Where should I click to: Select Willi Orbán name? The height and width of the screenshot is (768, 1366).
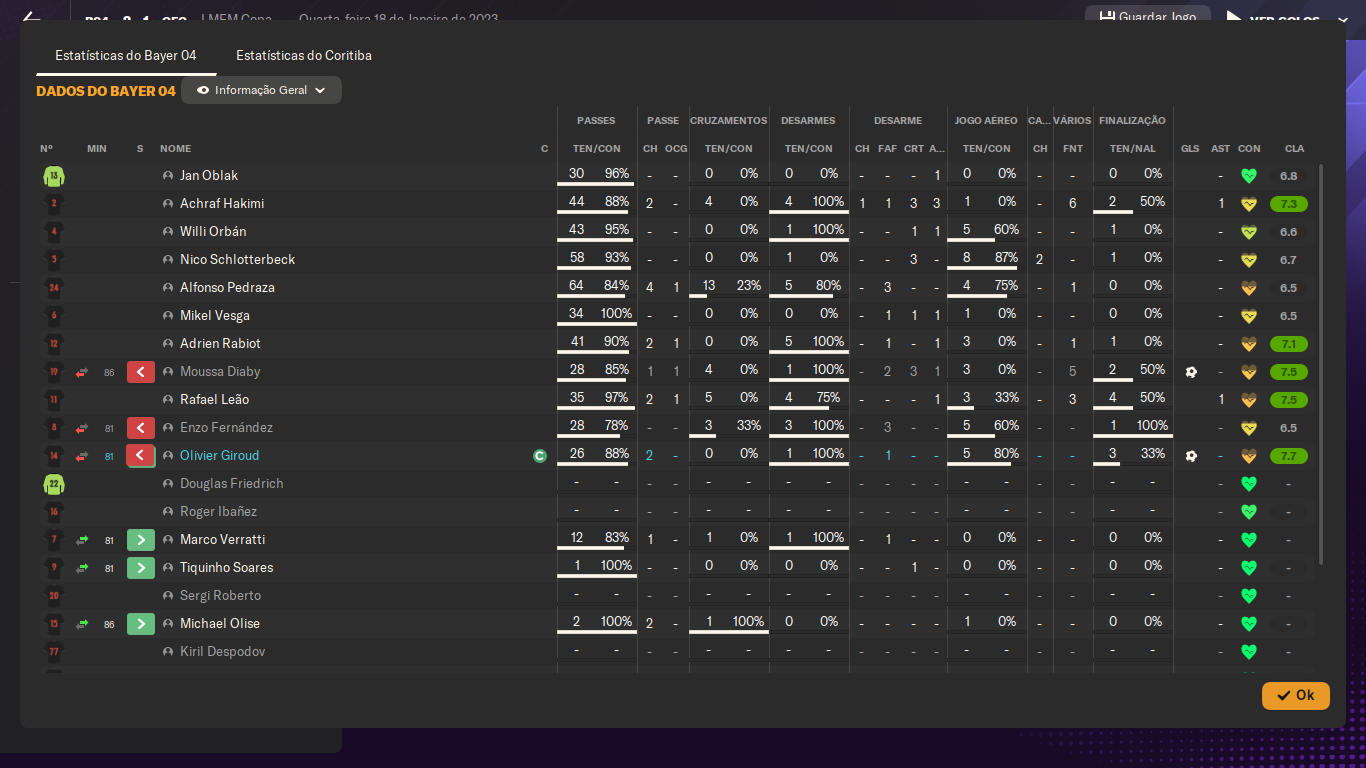[213, 231]
